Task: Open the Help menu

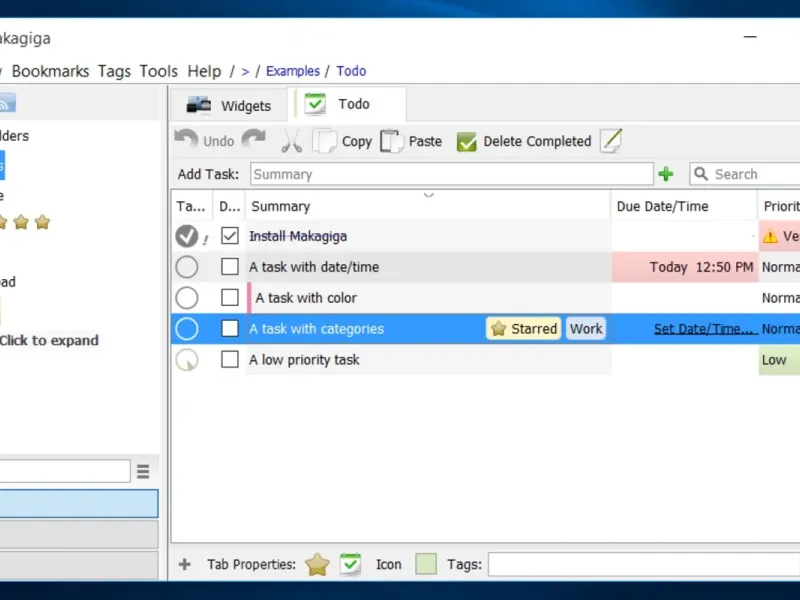Action: (204, 71)
